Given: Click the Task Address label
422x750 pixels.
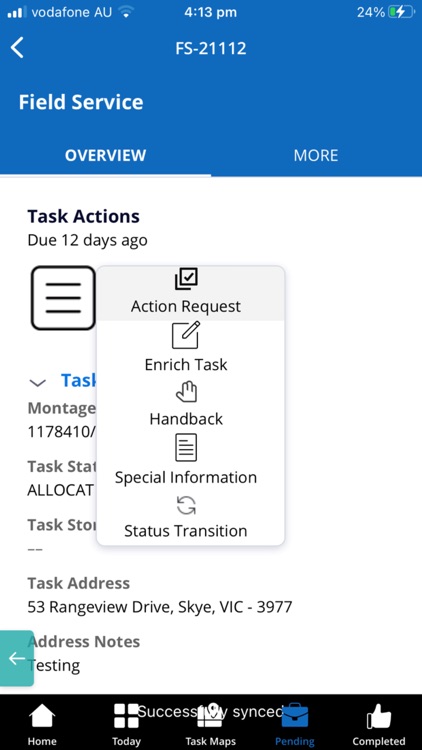Looking at the screenshot, I should coord(78,583).
